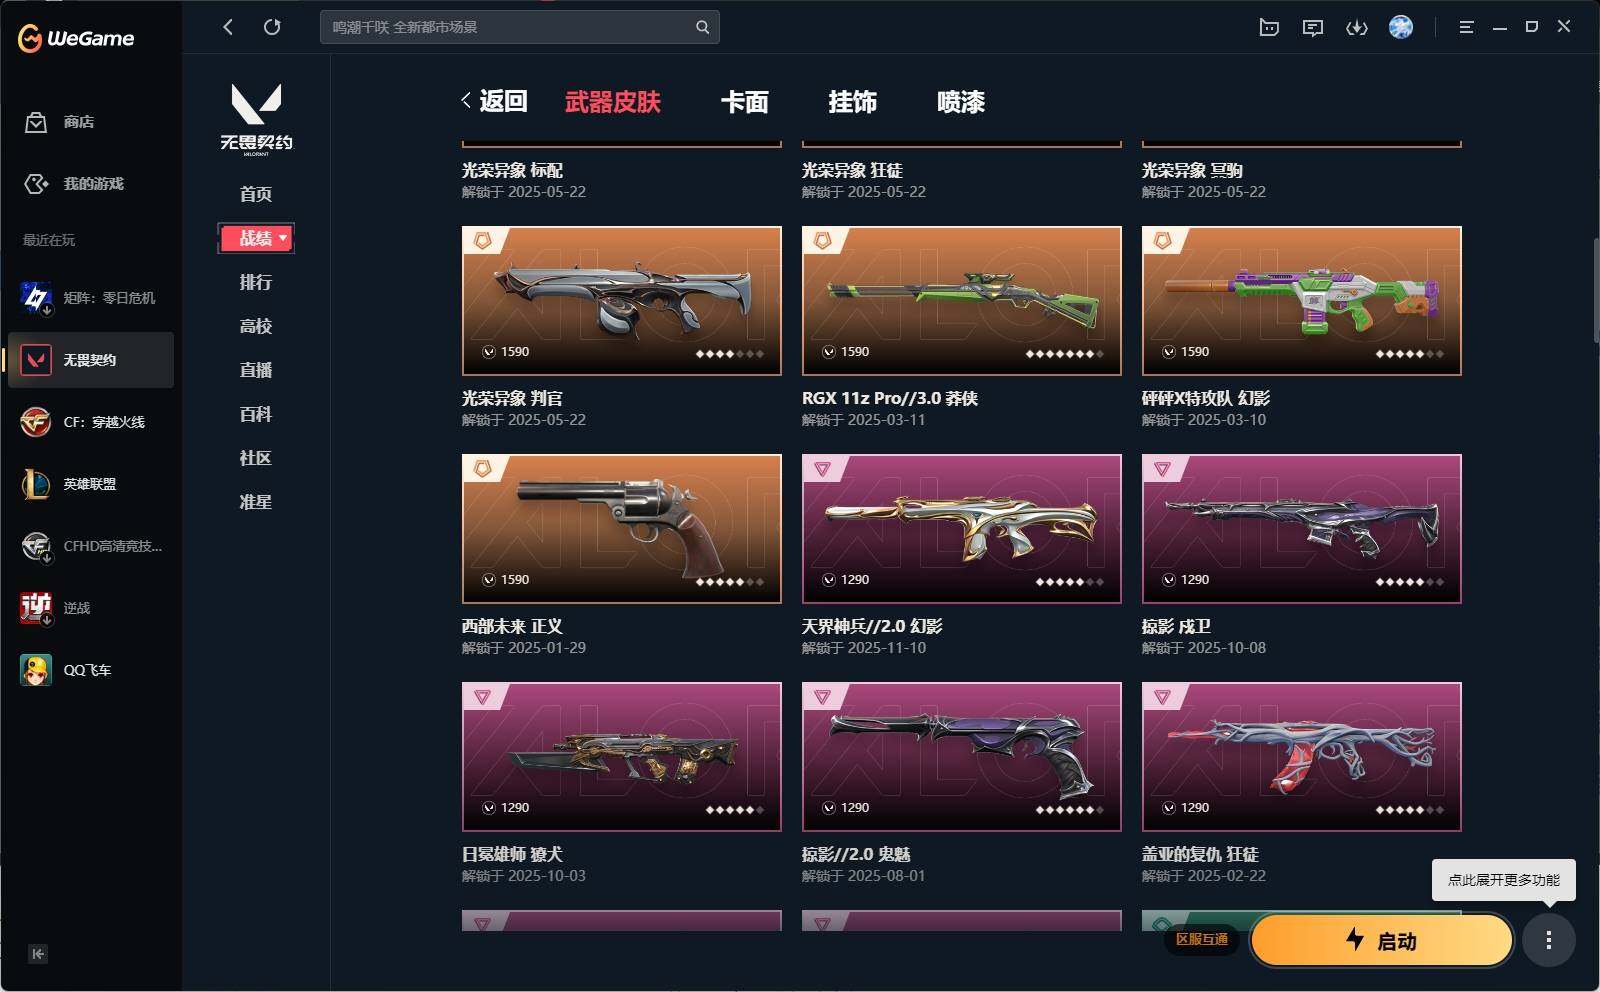
Task: Click the vertical scrollbar on right edge
Action: (1595, 290)
